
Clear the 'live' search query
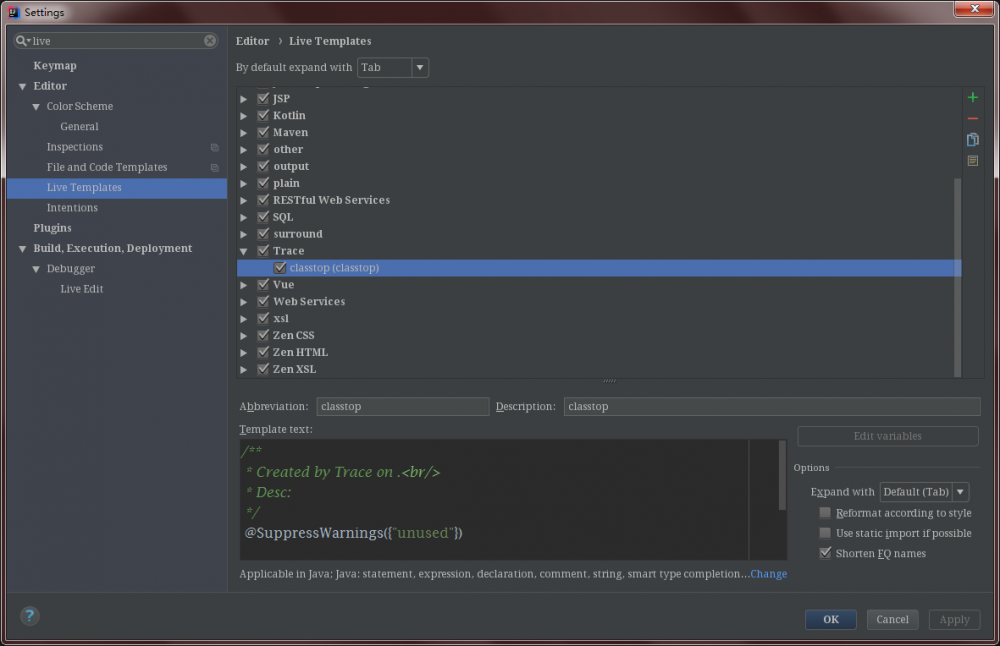(208, 40)
